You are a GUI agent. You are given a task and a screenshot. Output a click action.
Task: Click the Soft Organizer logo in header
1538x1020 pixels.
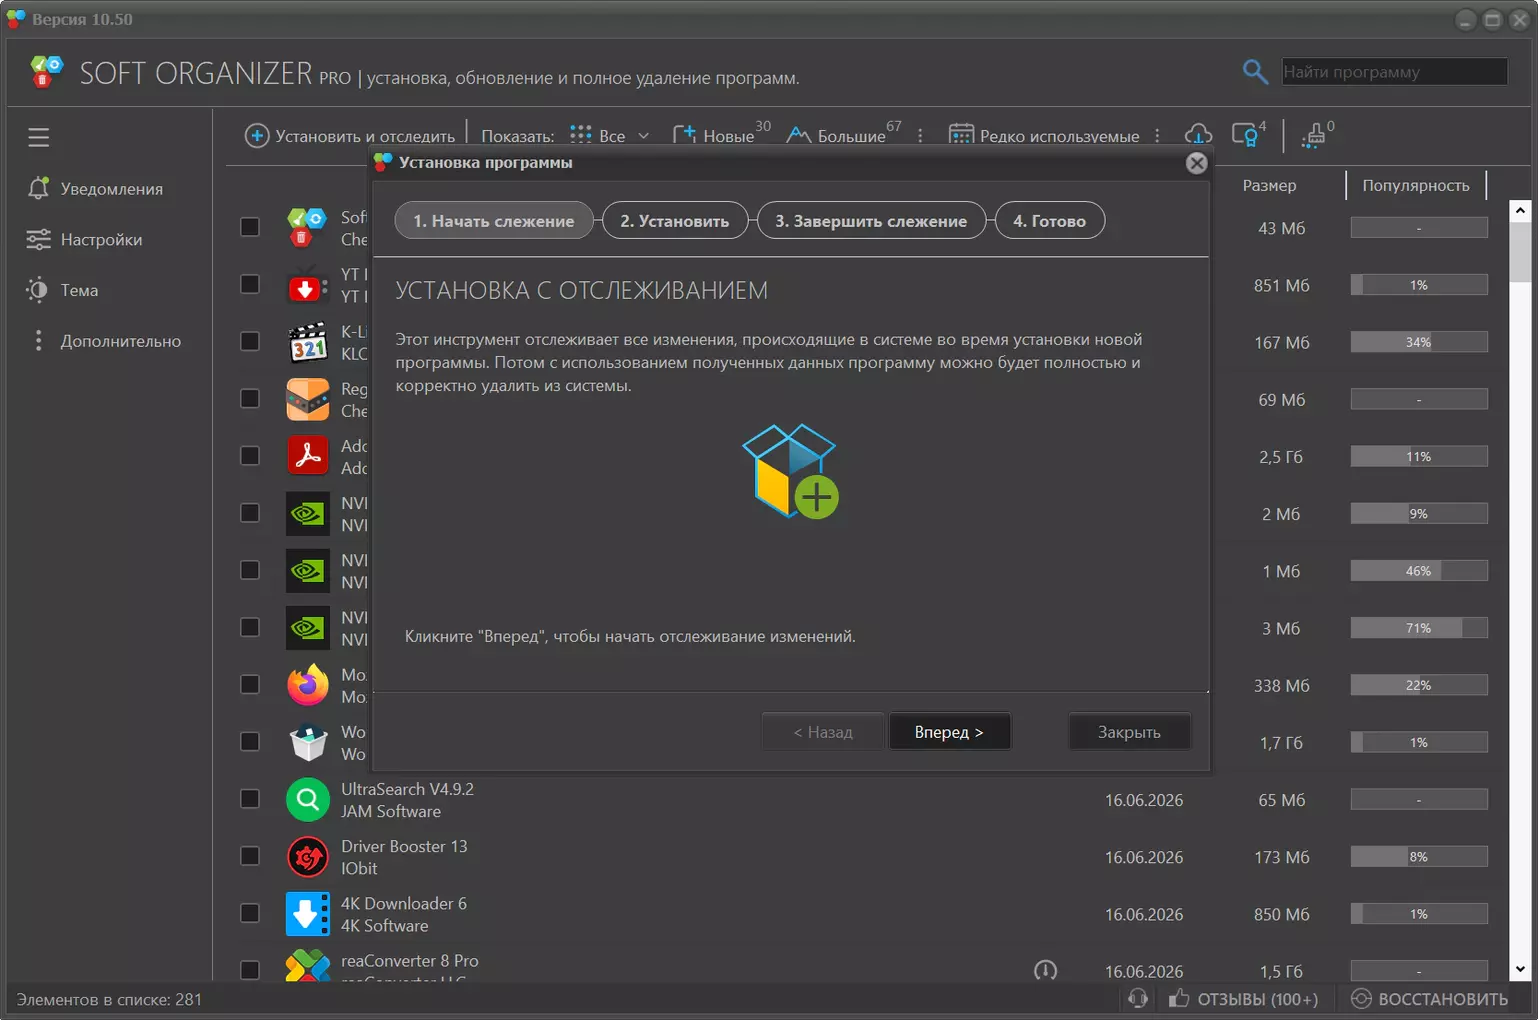coord(46,72)
